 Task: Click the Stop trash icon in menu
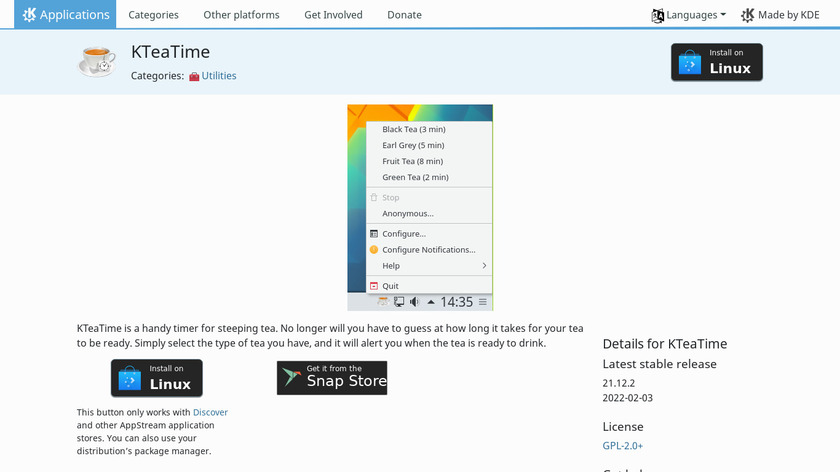click(374, 197)
